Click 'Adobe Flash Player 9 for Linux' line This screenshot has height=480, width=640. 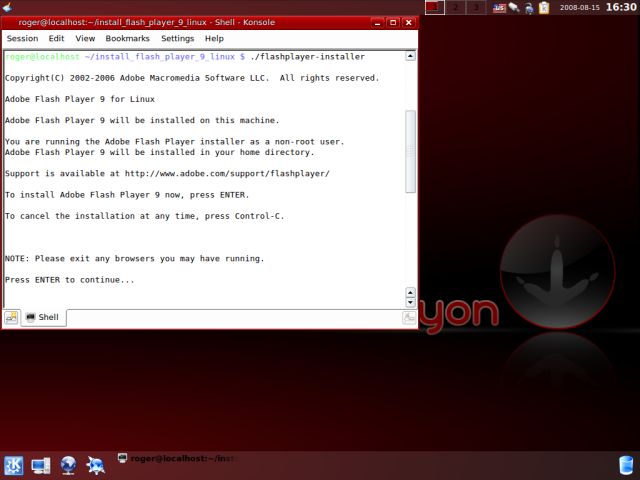click(80, 99)
